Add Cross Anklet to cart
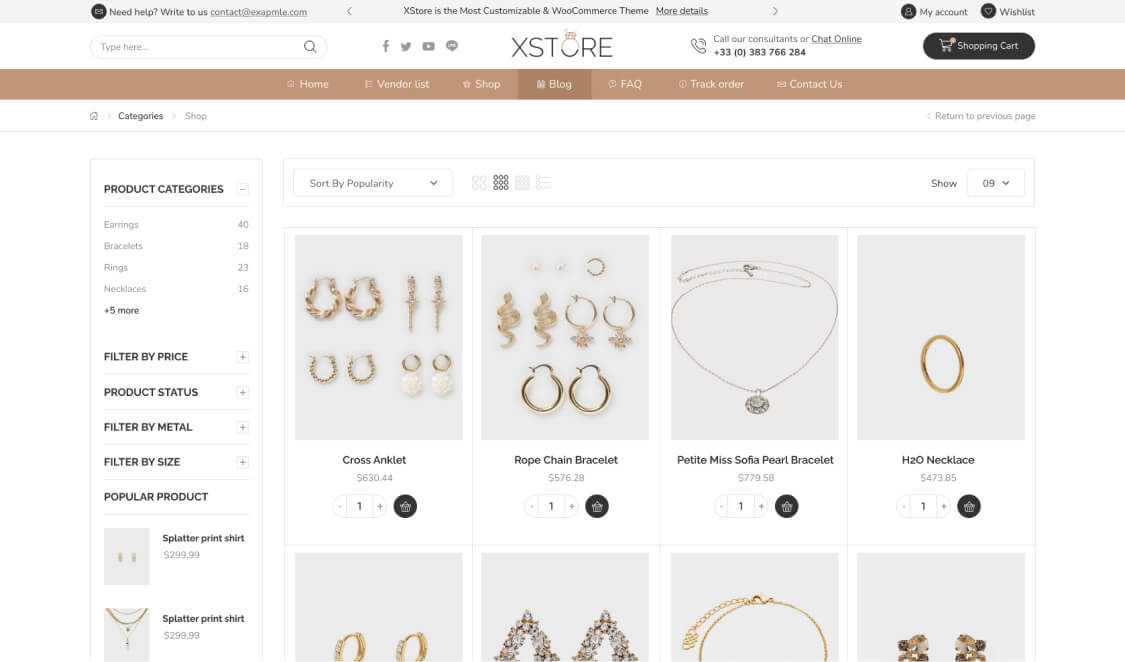The image size is (1125, 662). click(405, 506)
